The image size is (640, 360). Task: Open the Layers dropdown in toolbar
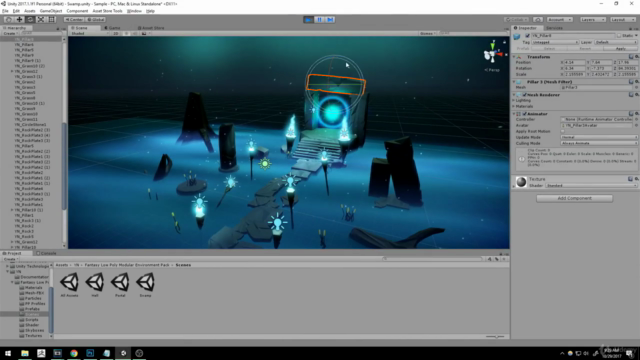coord(593,20)
